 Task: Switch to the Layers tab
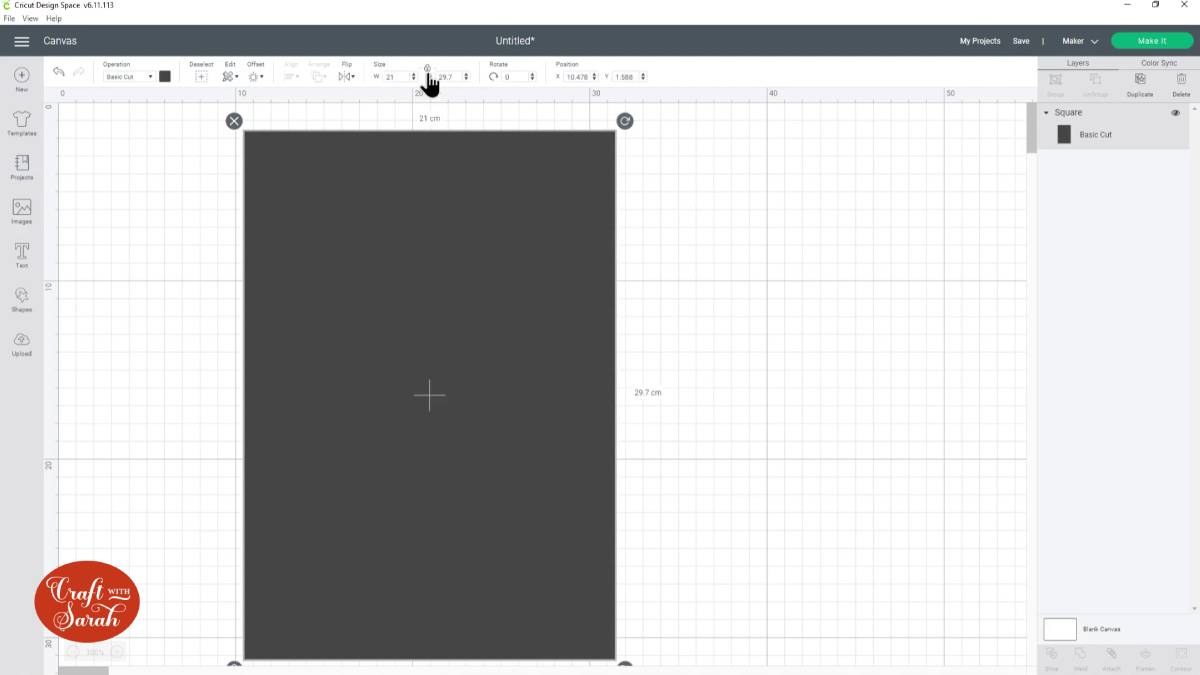click(1078, 63)
